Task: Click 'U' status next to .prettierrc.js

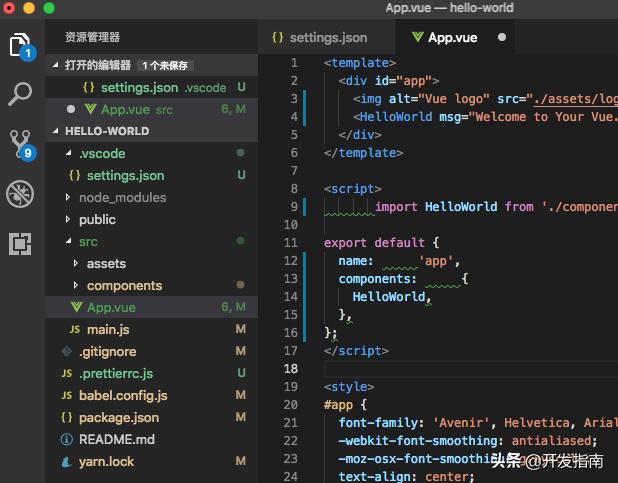Action: [x=241, y=373]
